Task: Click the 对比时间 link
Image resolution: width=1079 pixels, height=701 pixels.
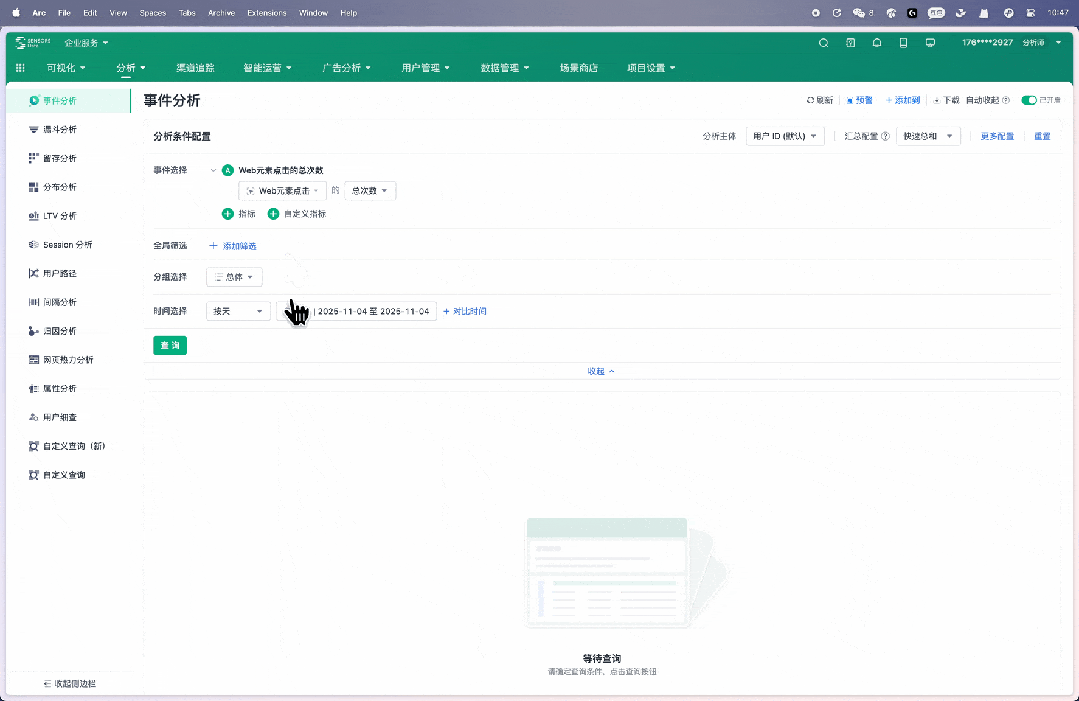Action: (465, 311)
